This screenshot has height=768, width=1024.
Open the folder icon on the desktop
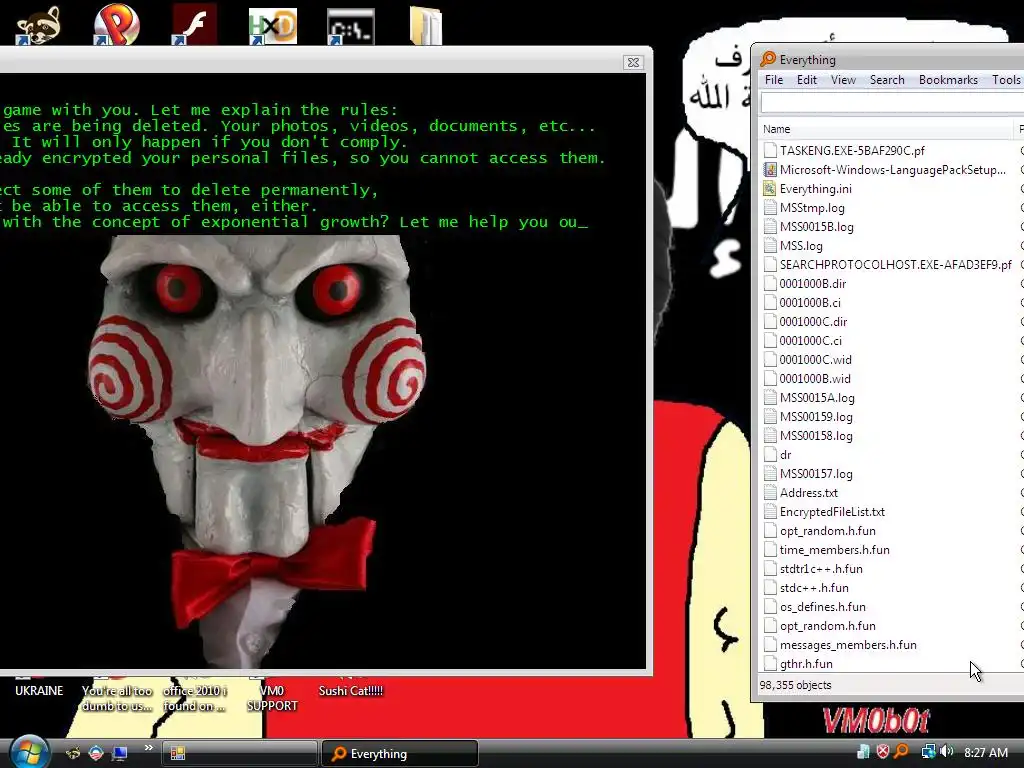click(x=426, y=25)
